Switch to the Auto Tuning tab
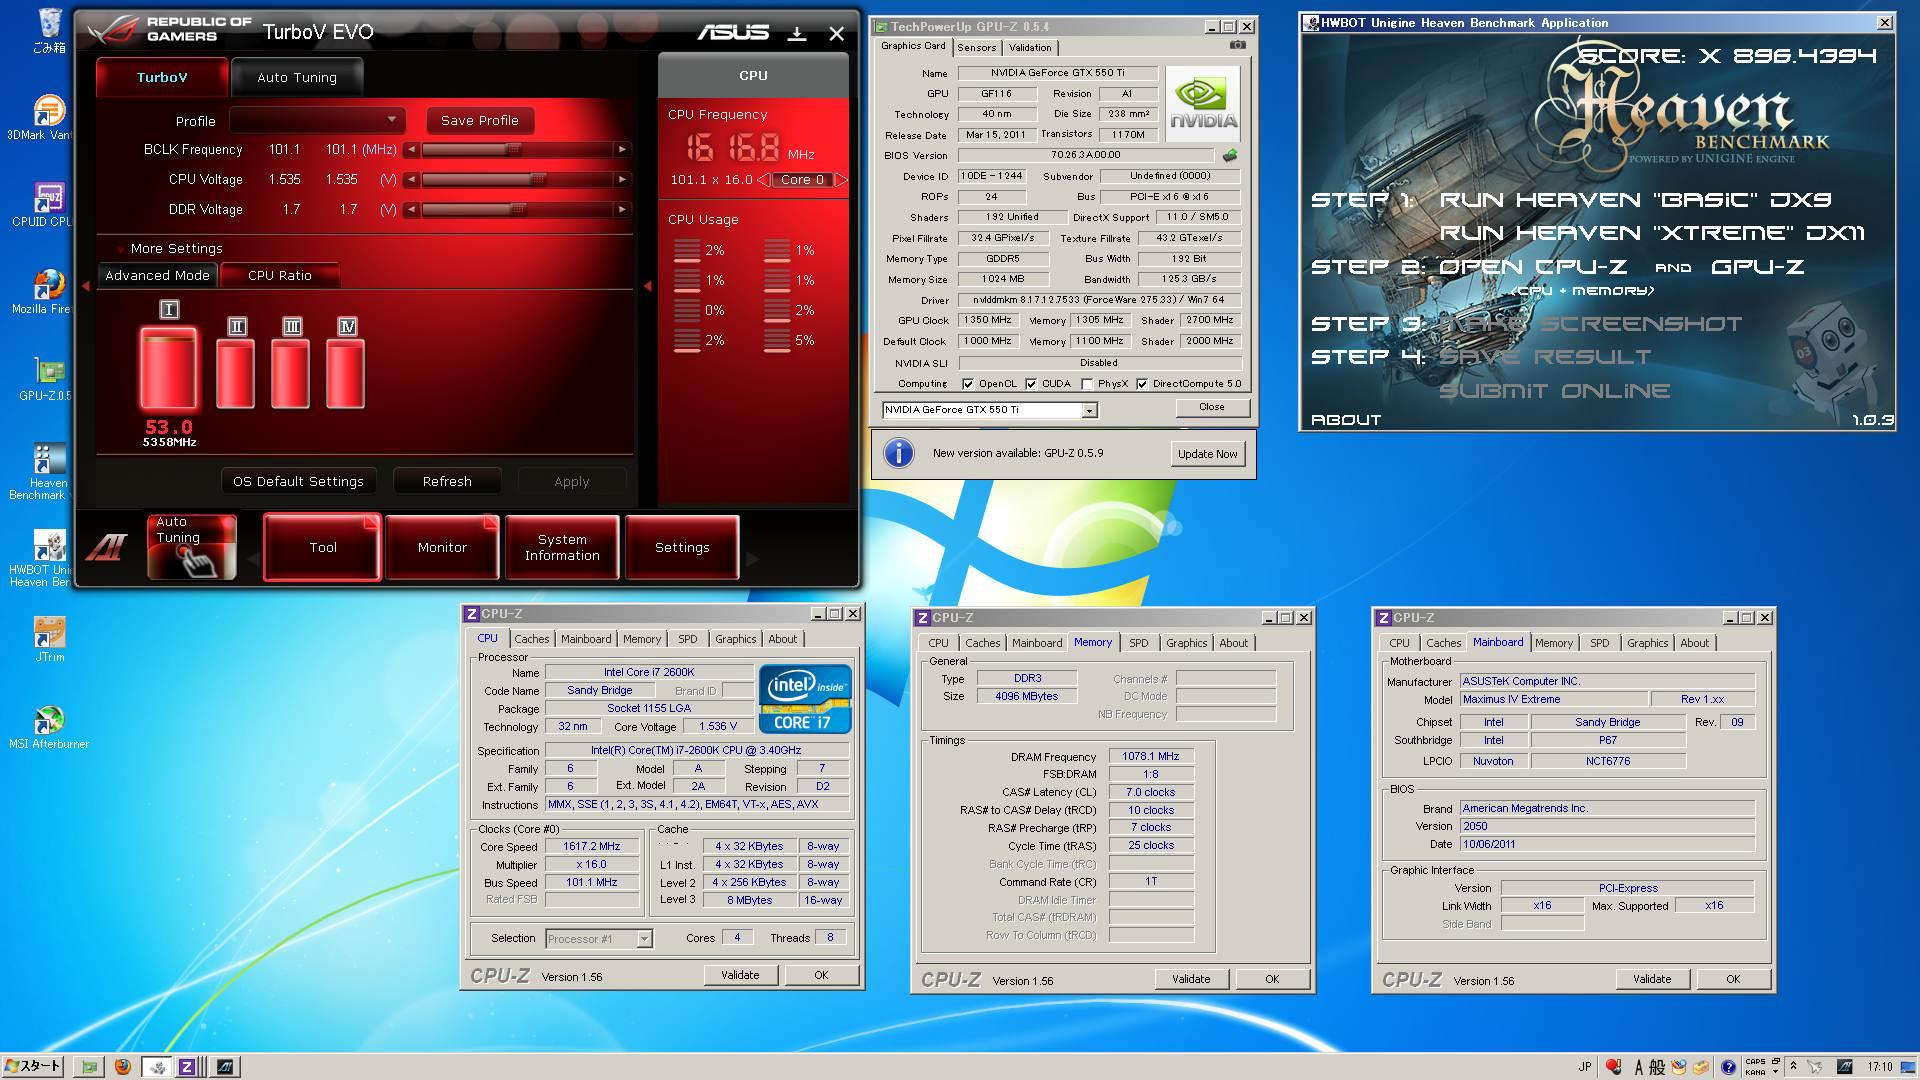 [297, 77]
